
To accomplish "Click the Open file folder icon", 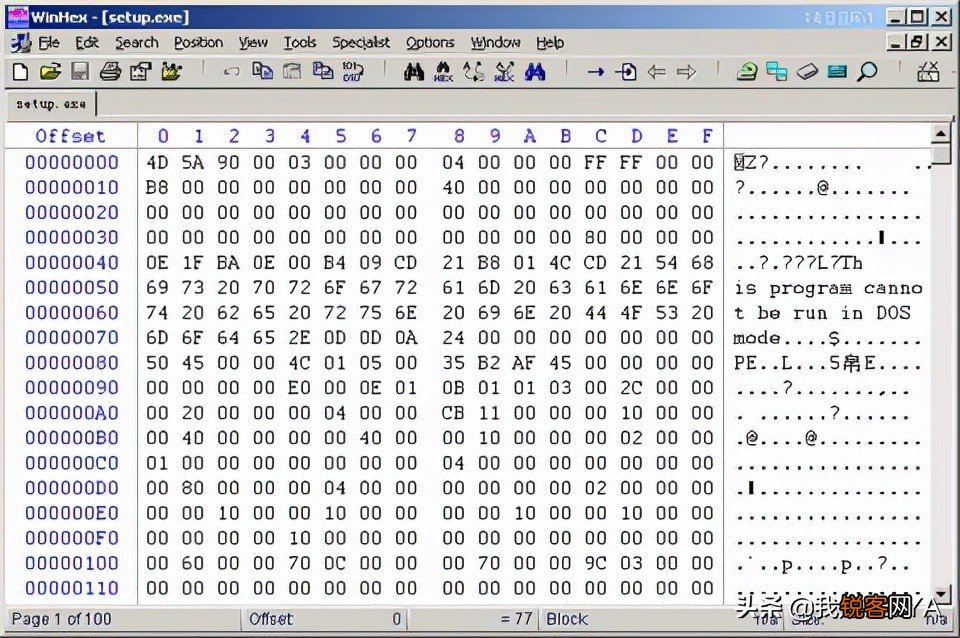I will click(50, 72).
